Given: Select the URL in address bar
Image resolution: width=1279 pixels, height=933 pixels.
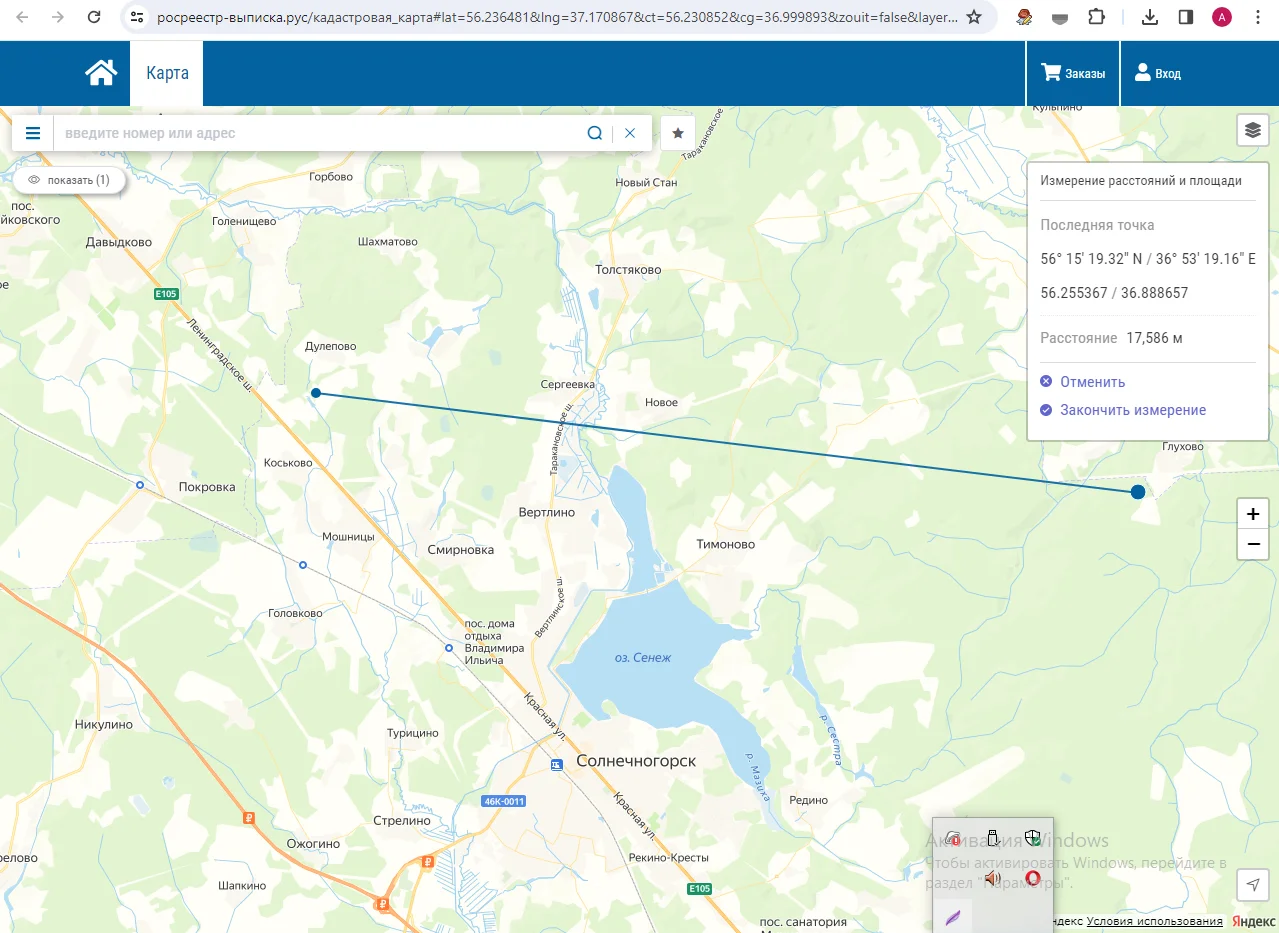Looking at the screenshot, I should point(556,17).
